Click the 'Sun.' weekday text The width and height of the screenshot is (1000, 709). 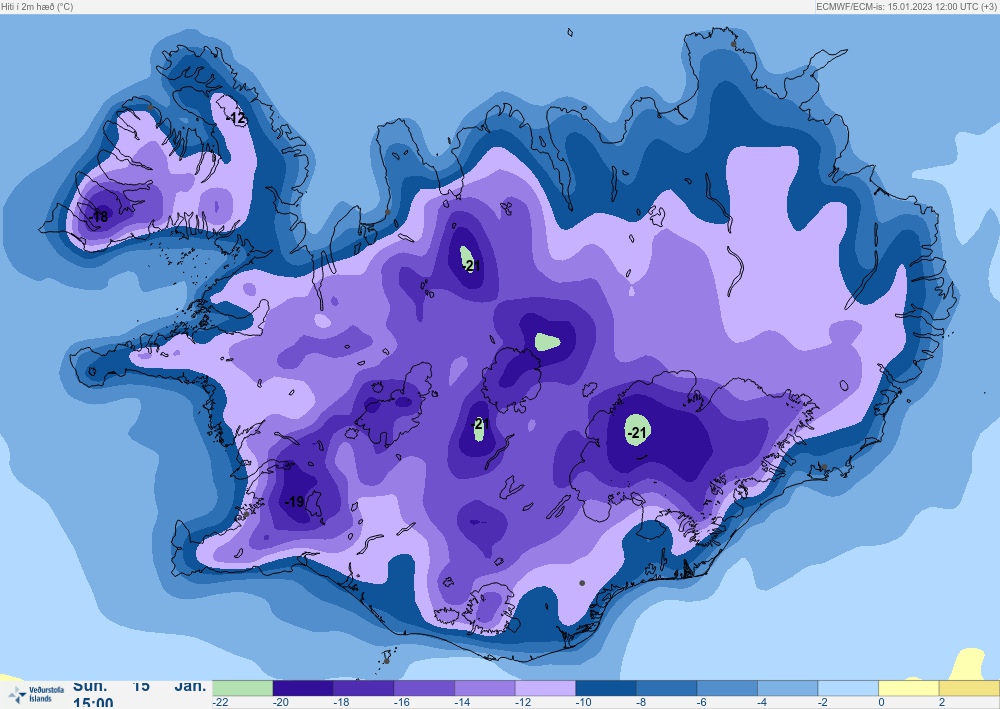click(90, 687)
